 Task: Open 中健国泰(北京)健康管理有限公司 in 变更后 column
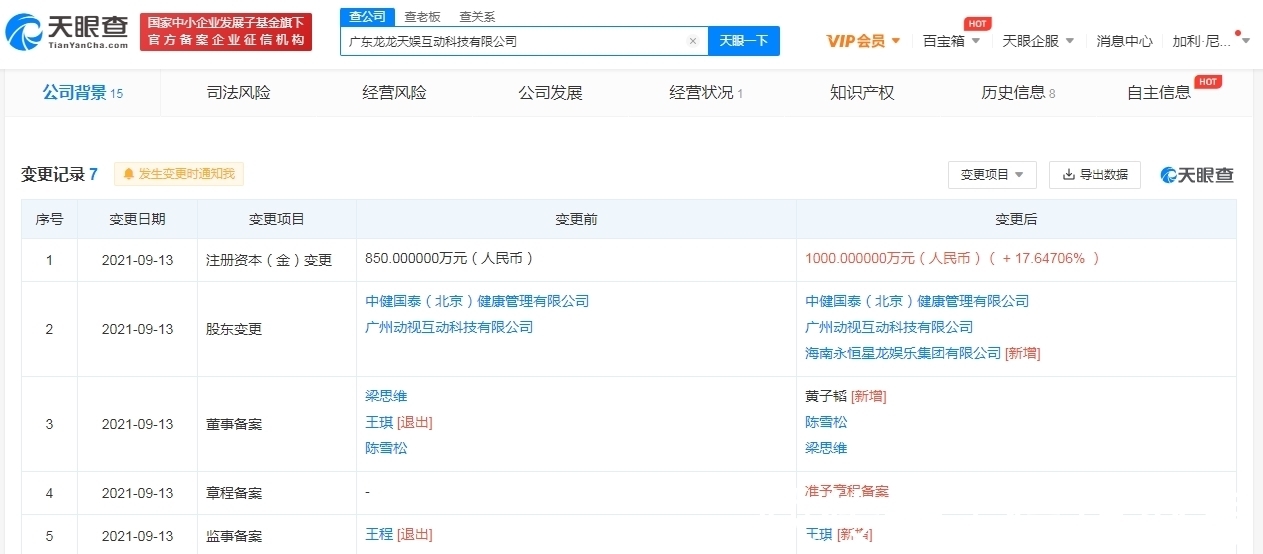(917, 301)
